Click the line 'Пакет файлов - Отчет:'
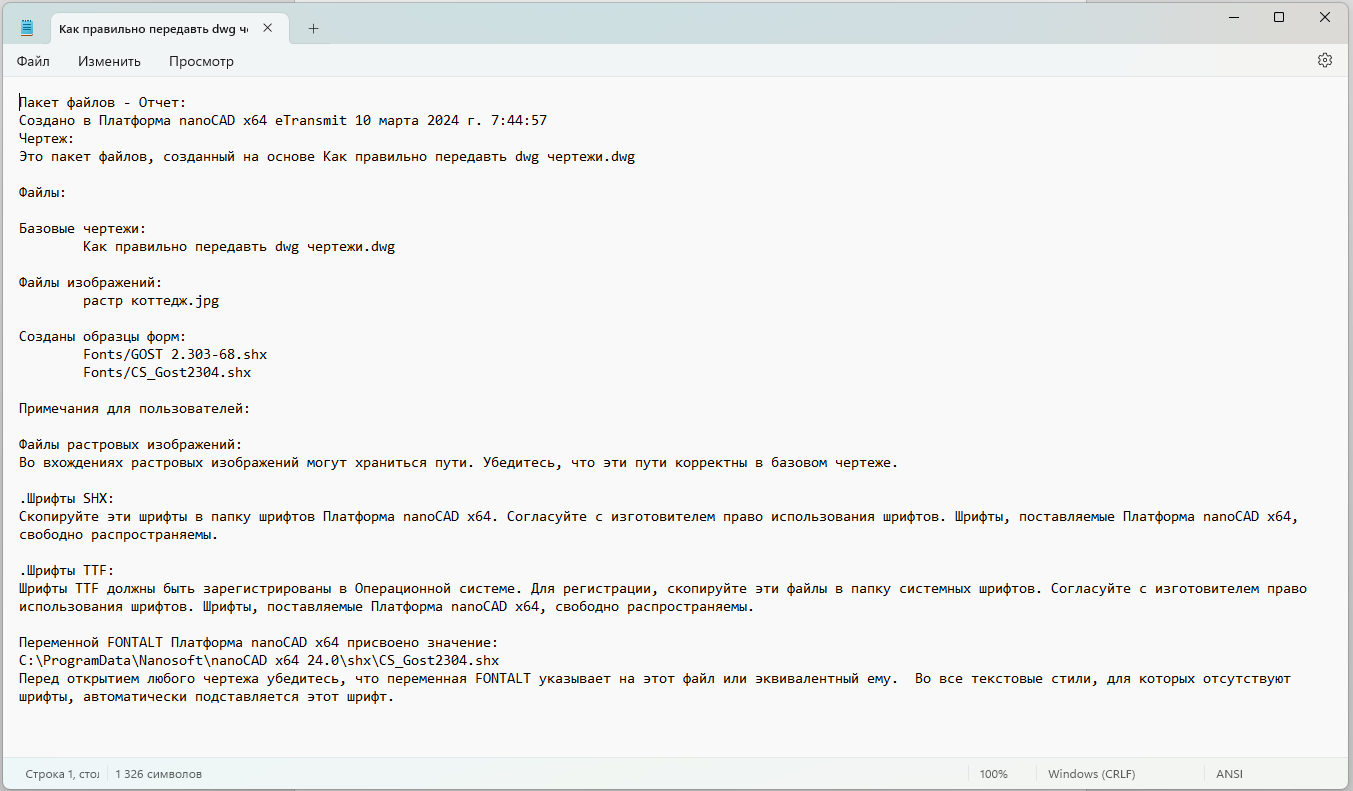The height and width of the screenshot is (791, 1353). click(x=103, y=103)
